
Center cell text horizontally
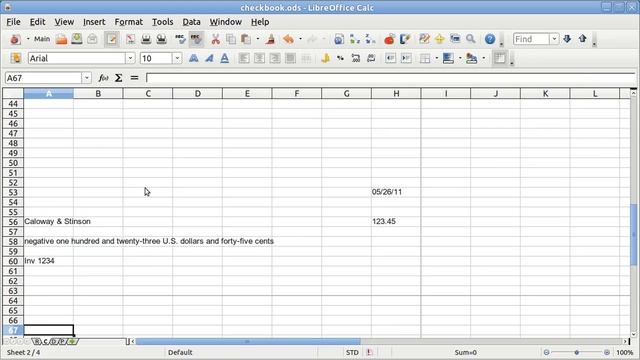(259, 58)
